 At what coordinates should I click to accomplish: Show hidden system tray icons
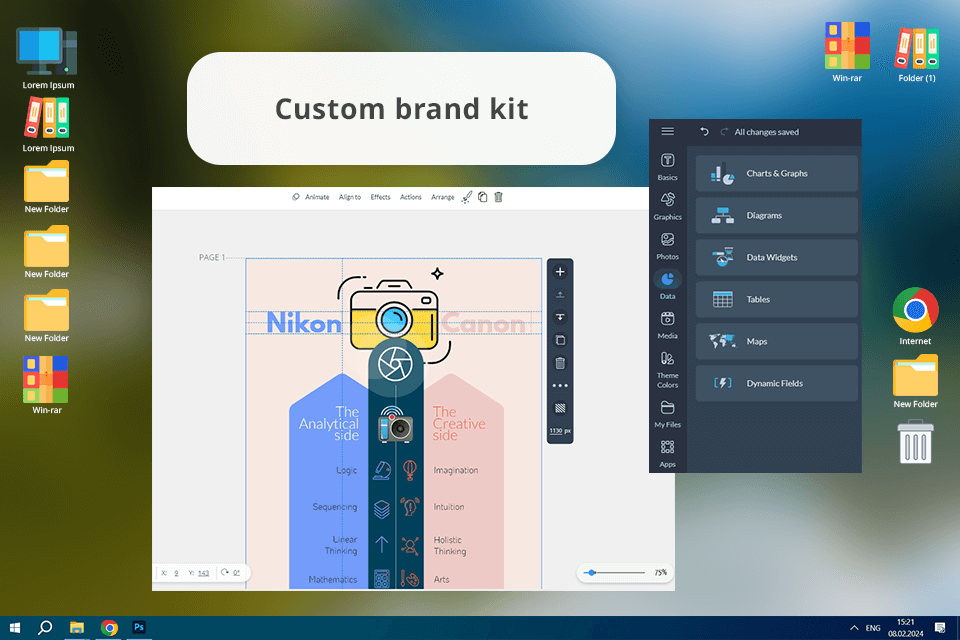pyautogui.click(x=854, y=628)
